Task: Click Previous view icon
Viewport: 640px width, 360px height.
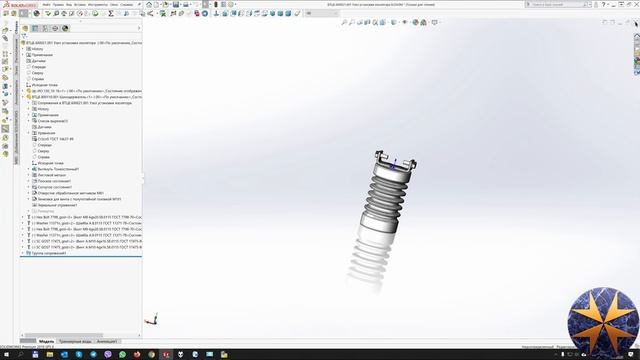Action: click(360, 22)
